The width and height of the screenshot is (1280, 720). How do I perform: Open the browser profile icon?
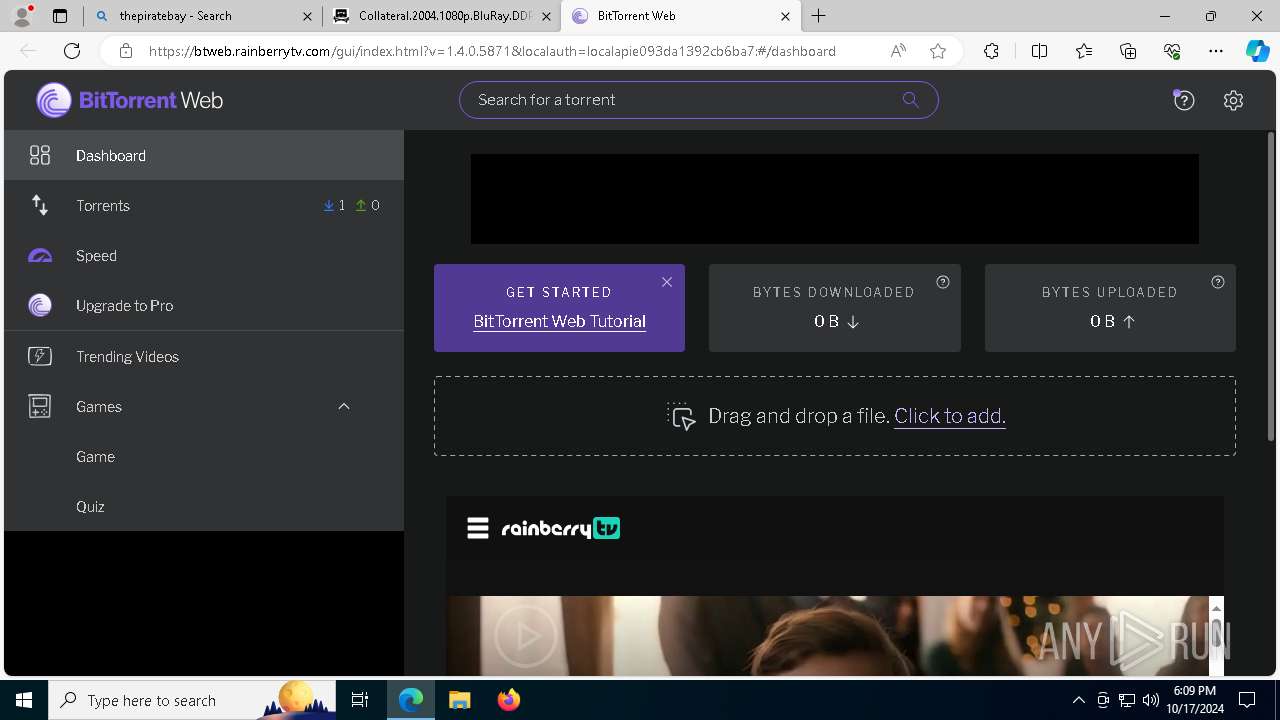coord(22,16)
